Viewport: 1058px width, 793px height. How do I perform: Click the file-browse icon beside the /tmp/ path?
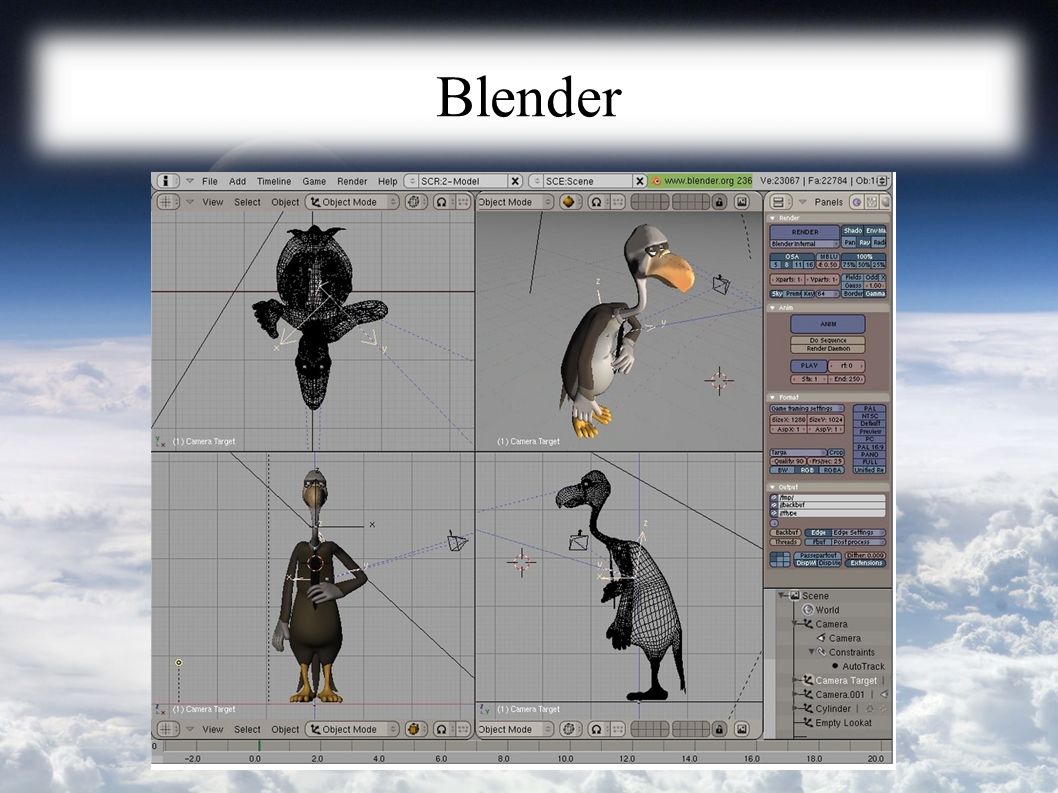pos(774,497)
